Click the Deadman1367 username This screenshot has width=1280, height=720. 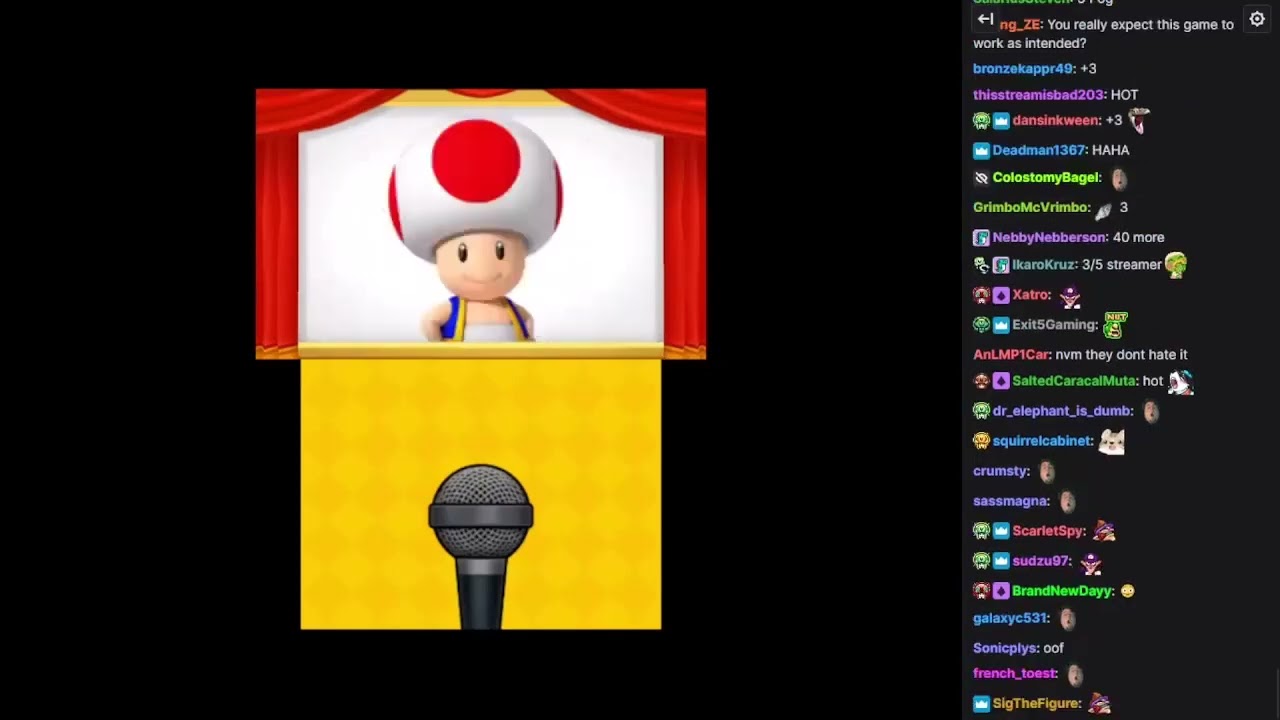coord(1038,151)
